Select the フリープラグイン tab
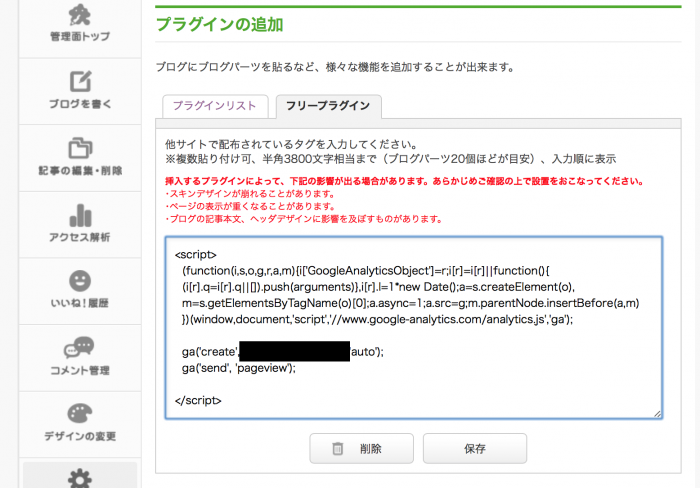Screen dimensions: 700x488 327,105
